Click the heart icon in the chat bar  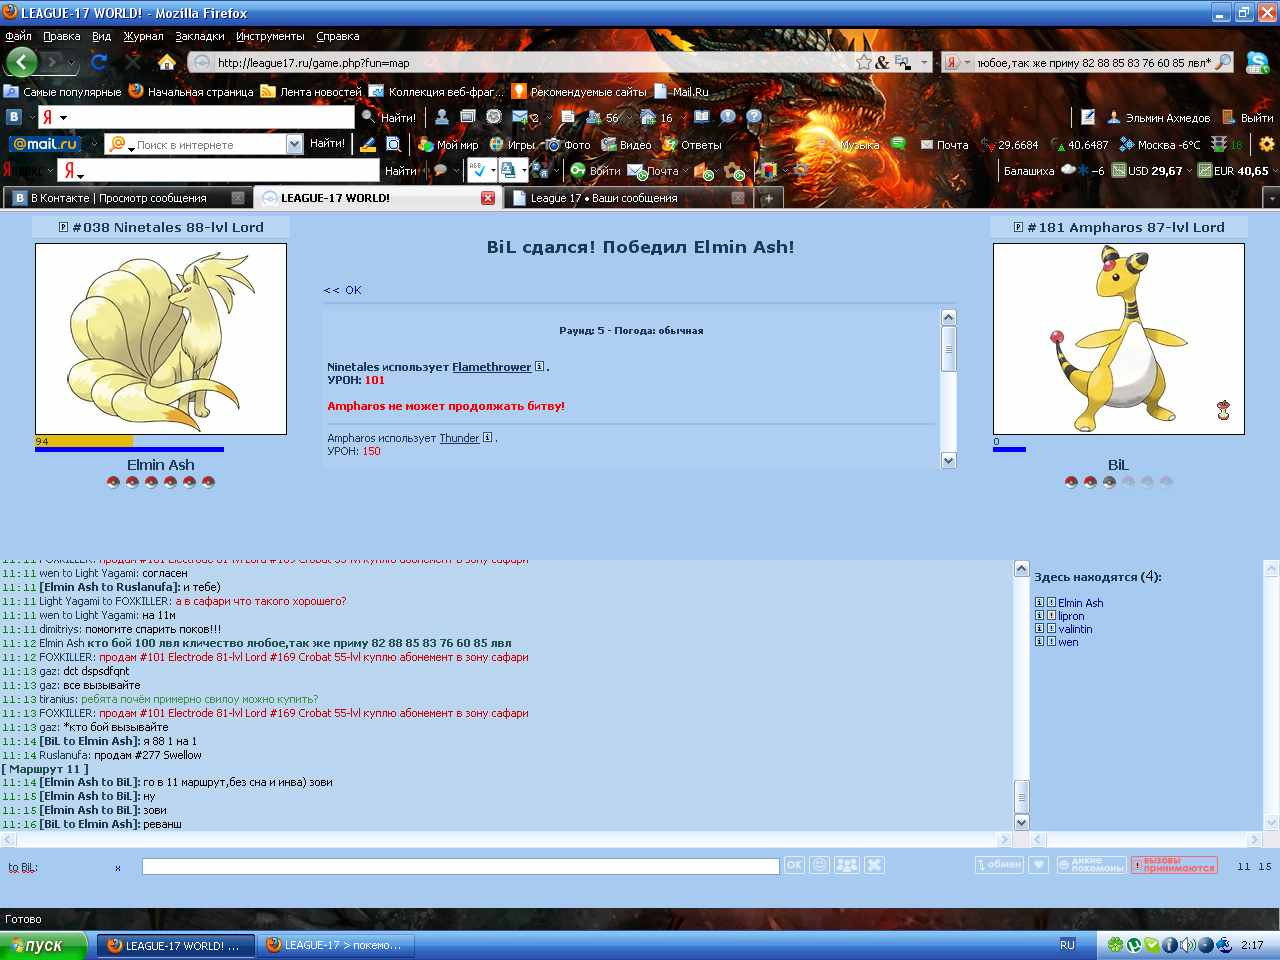click(x=1039, y=865)
